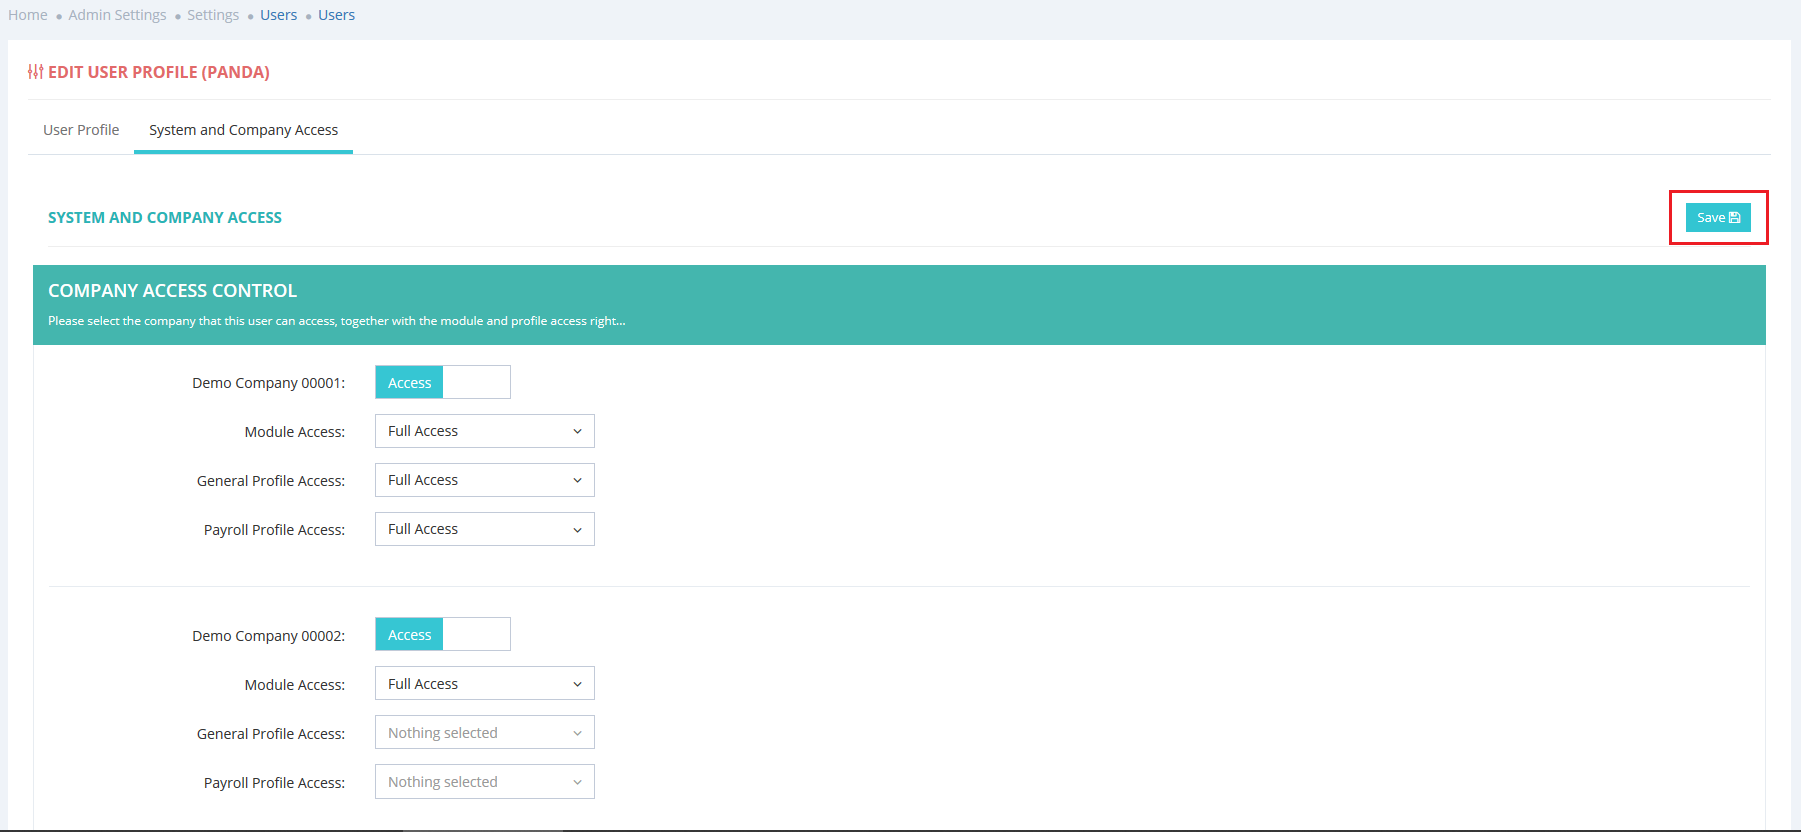This screenshot has height=832, width=1801.
Task: Click the Save button with disk icon
Action: click(1717, 217)
